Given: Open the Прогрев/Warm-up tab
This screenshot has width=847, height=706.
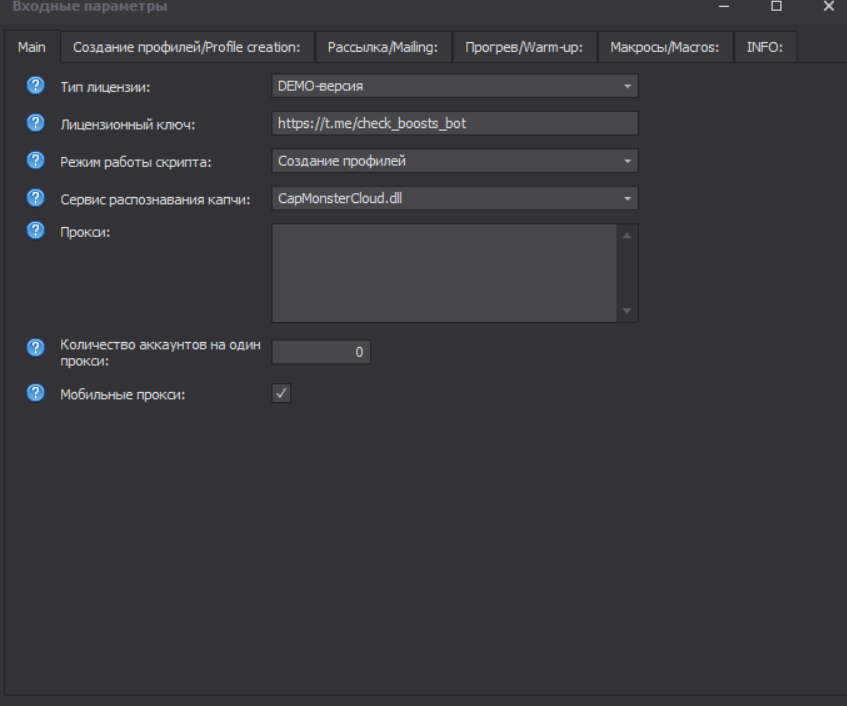Looking at the screenshot, I should 525,47.
